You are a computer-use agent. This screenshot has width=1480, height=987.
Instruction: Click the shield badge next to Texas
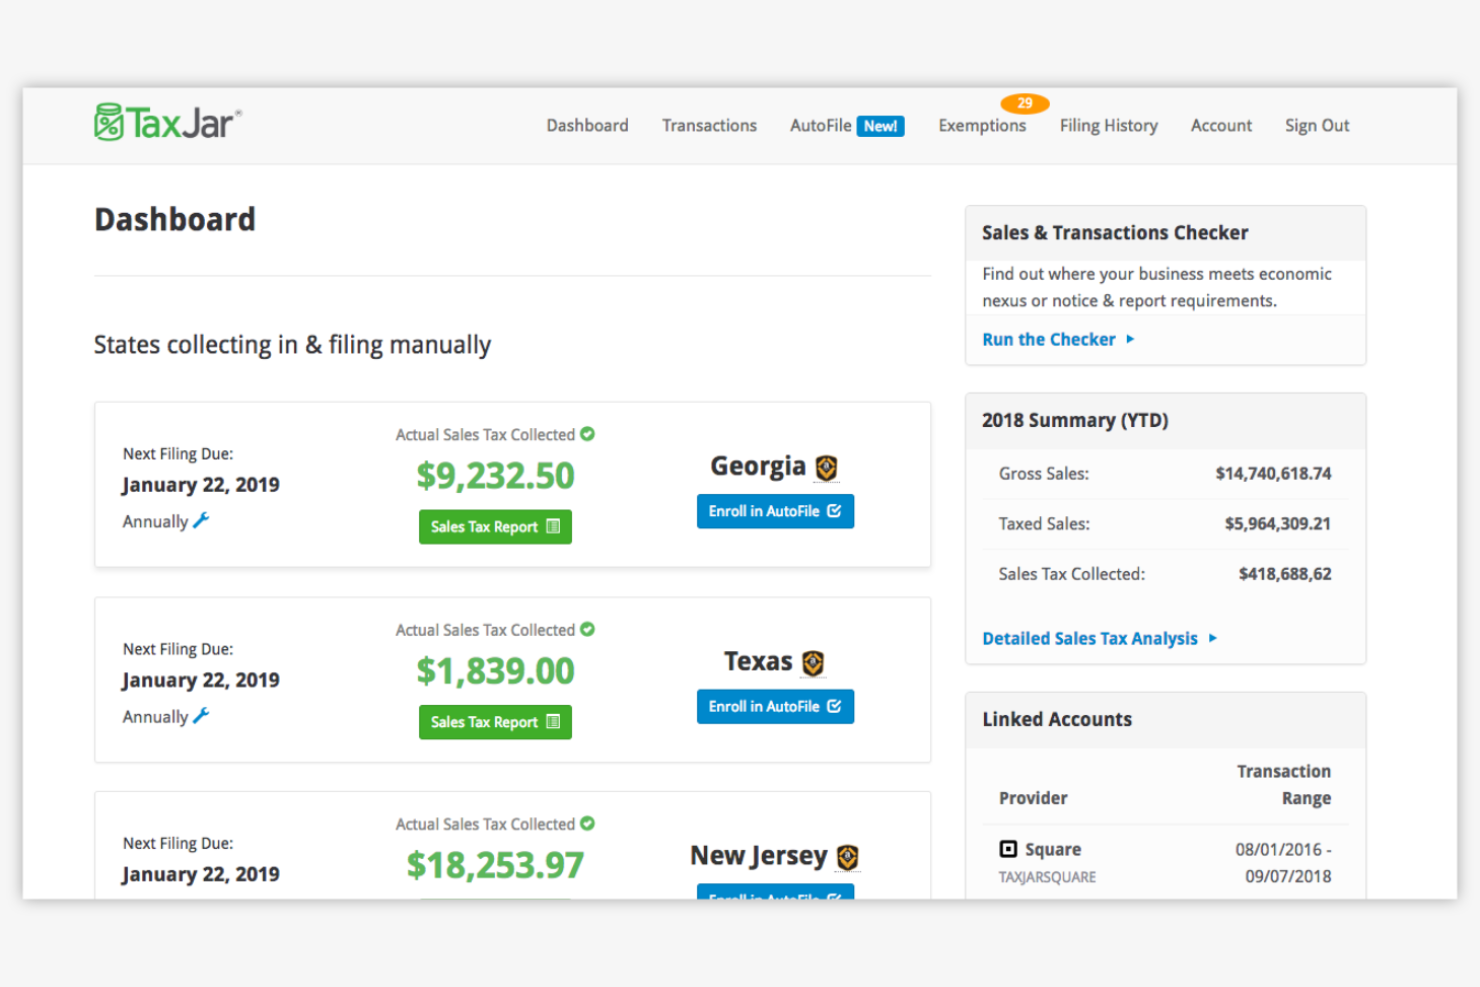[812, 662]
